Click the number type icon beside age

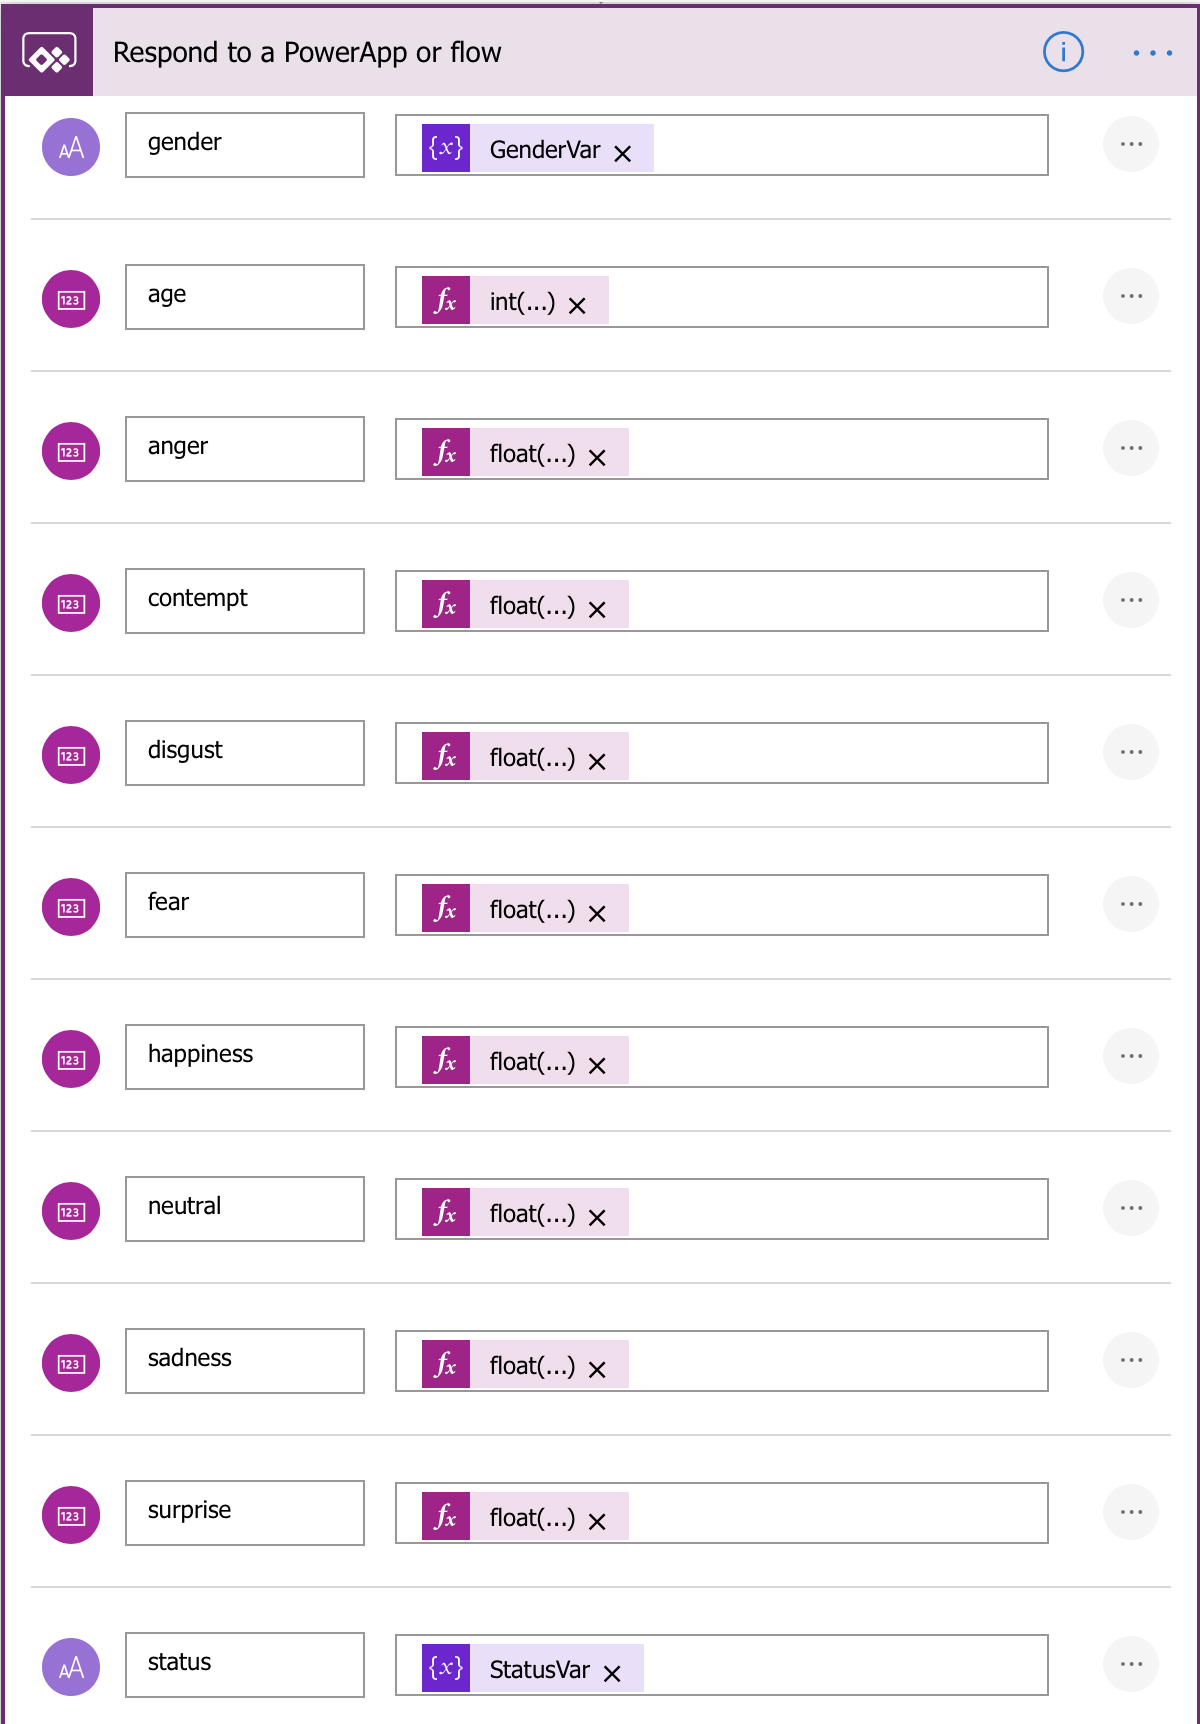pyautogui.click(x=71, y=299)
